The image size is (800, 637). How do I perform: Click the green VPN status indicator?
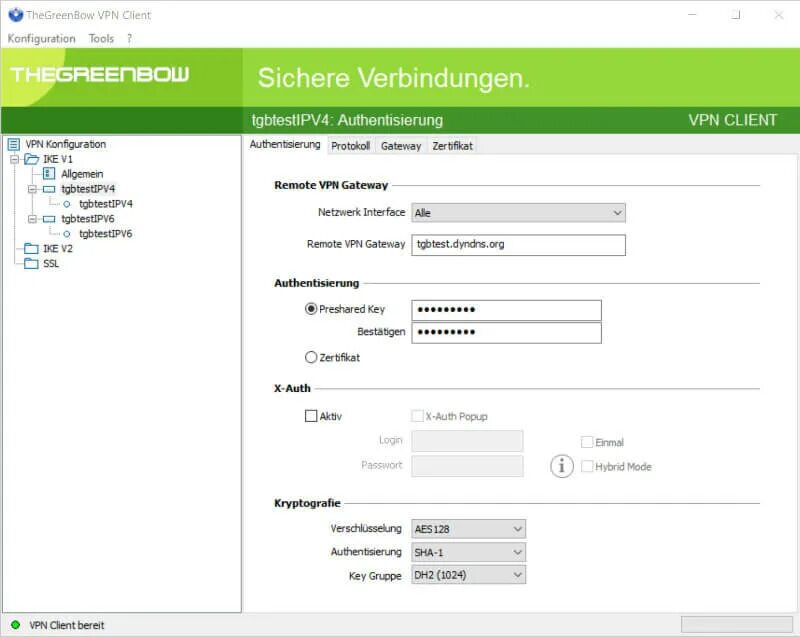(x=15, y=625)
